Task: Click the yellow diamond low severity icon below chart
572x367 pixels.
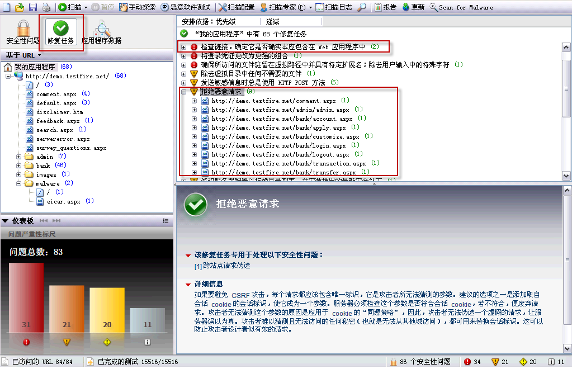Action: click(107, 342)
